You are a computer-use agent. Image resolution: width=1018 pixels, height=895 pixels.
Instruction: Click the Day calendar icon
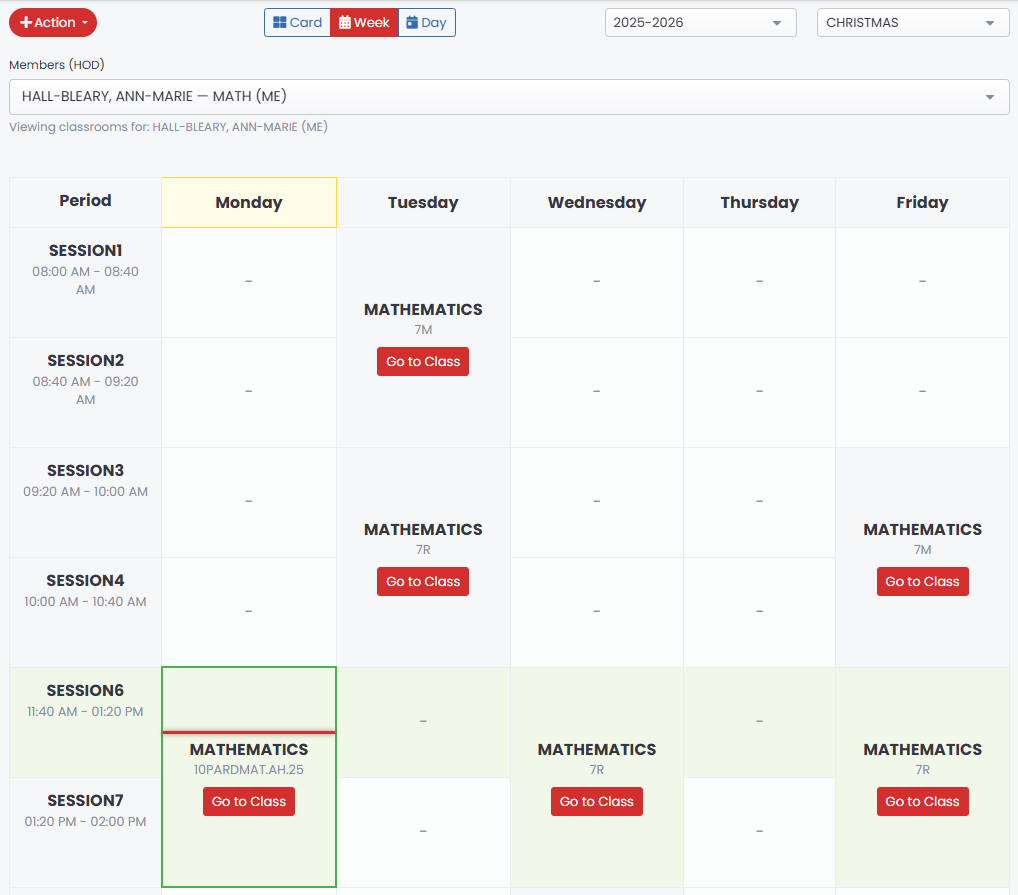tap(412, 23)
